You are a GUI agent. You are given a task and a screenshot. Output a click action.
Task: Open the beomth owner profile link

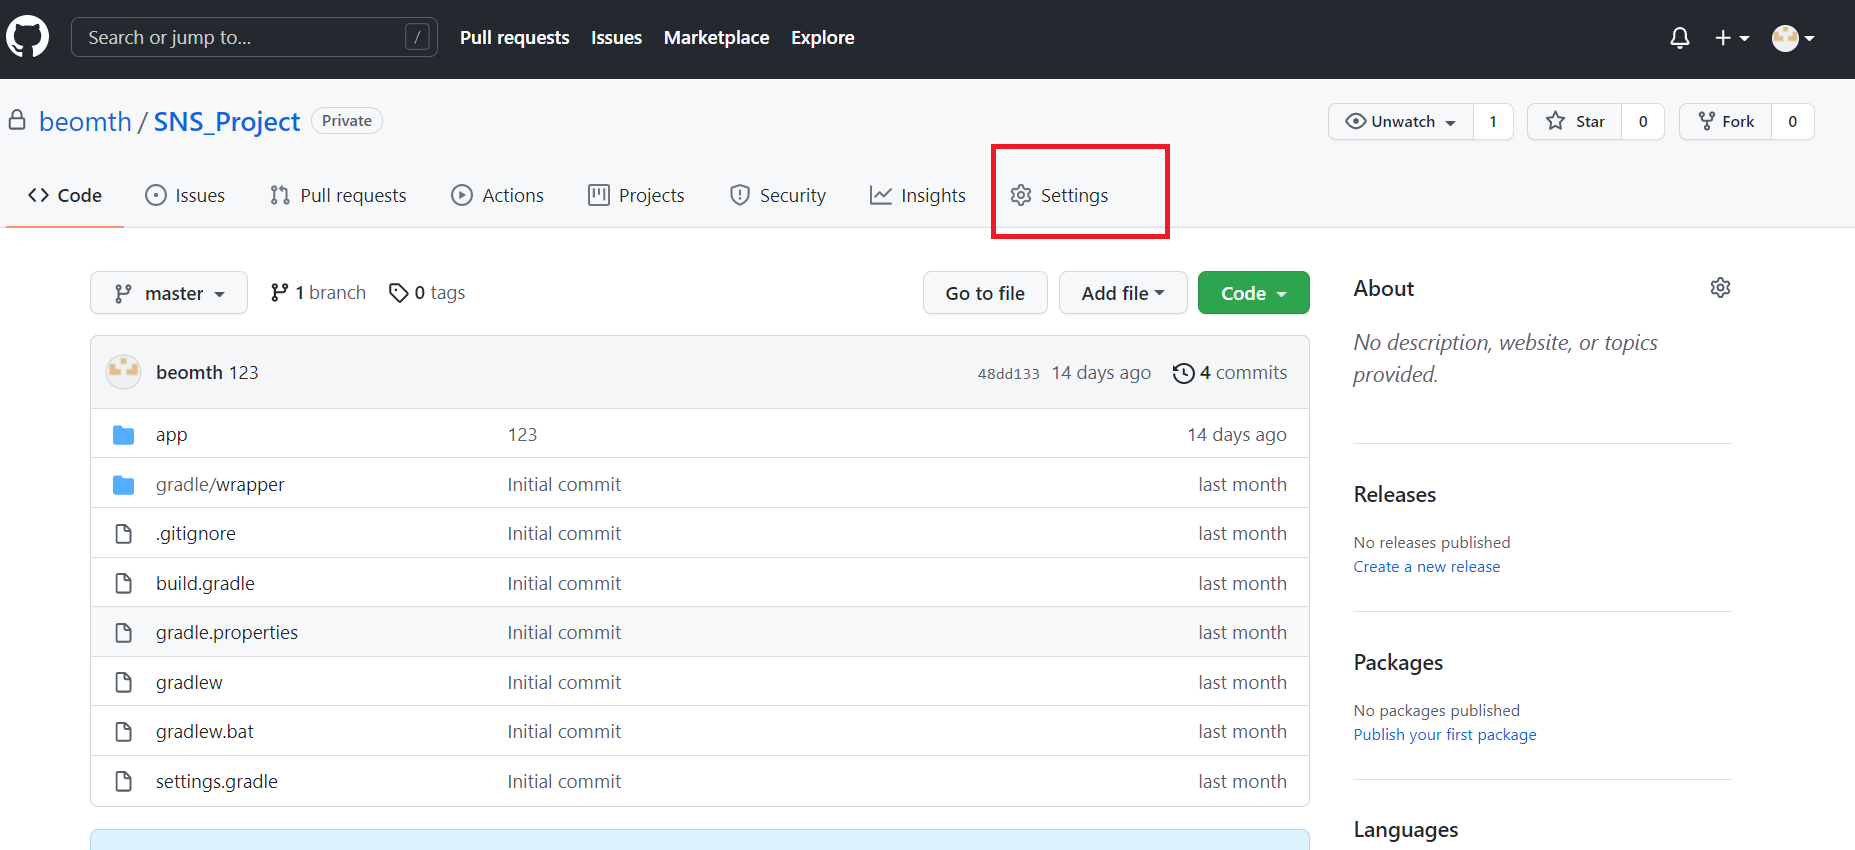tap(85, 121)
